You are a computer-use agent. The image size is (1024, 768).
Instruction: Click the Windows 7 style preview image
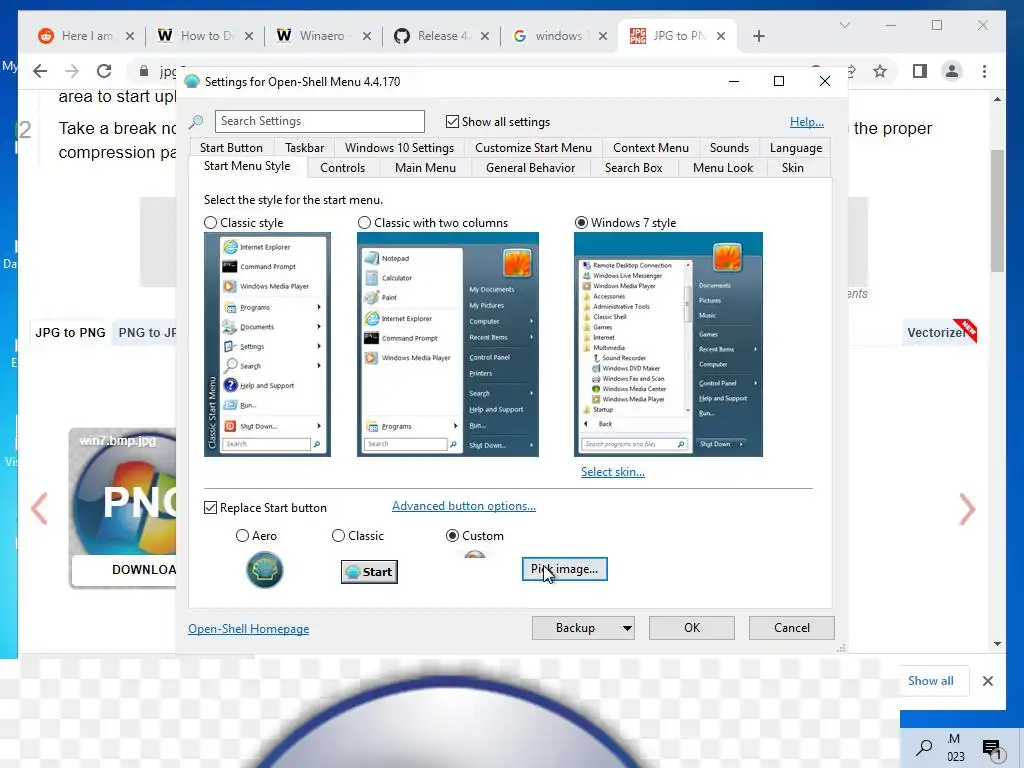tap(668, 344)
